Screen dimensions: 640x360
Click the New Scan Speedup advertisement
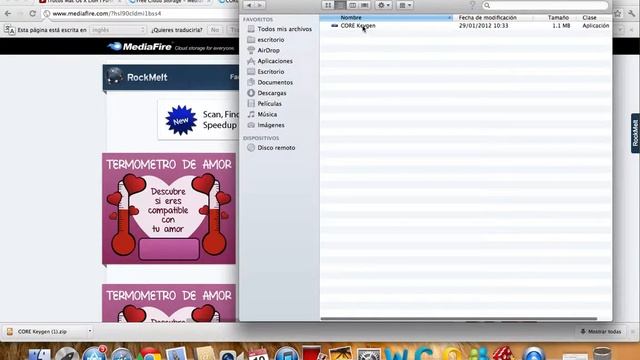click(x=198, y=120)
